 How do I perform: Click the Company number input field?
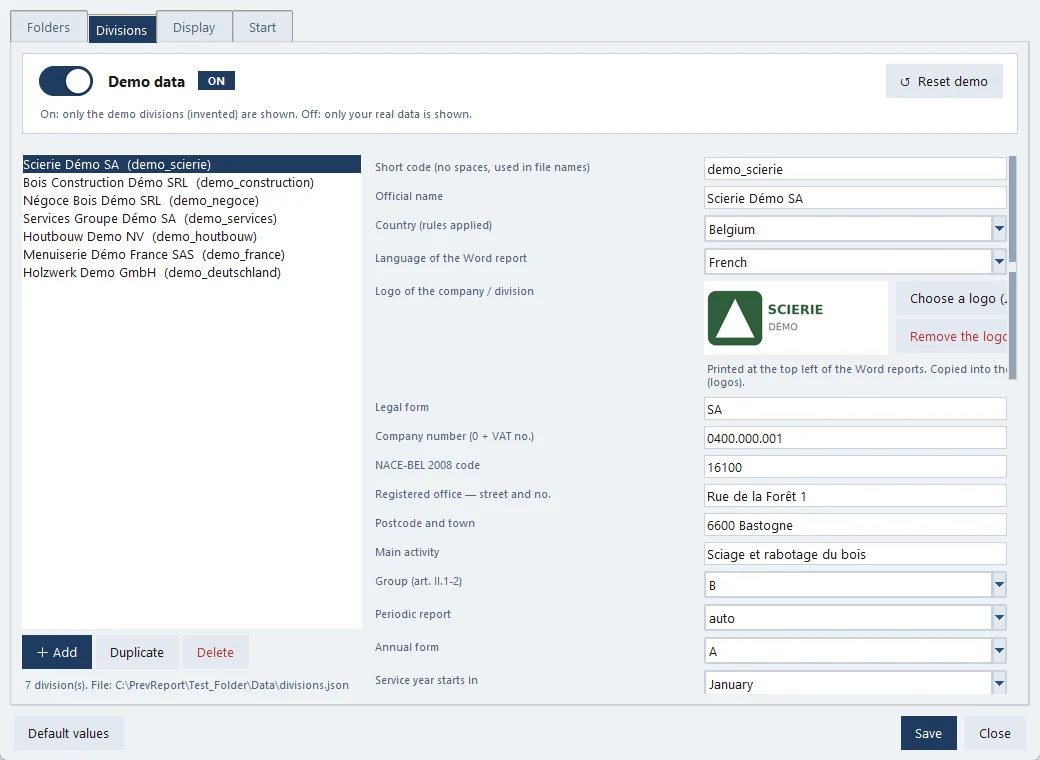[x=855, y=438]
